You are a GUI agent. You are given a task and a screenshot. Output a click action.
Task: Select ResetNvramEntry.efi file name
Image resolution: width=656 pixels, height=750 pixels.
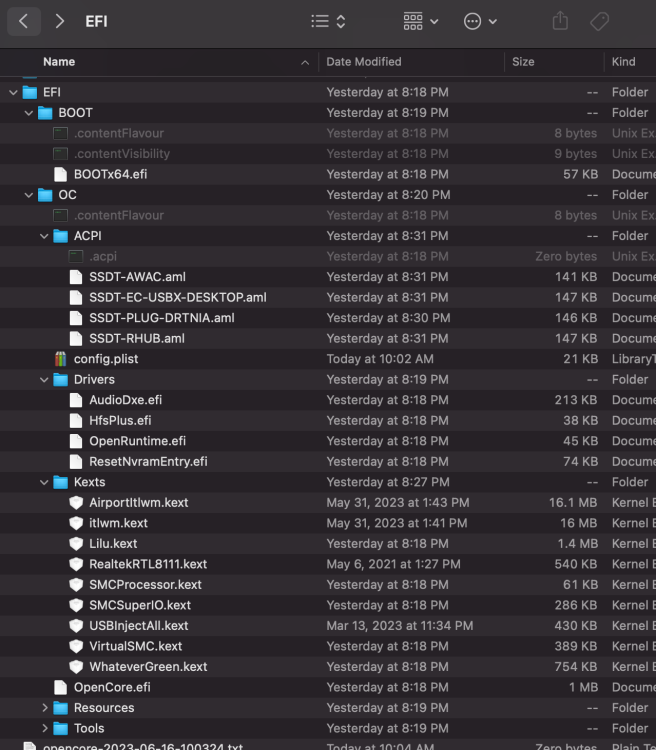coord(148,462)
